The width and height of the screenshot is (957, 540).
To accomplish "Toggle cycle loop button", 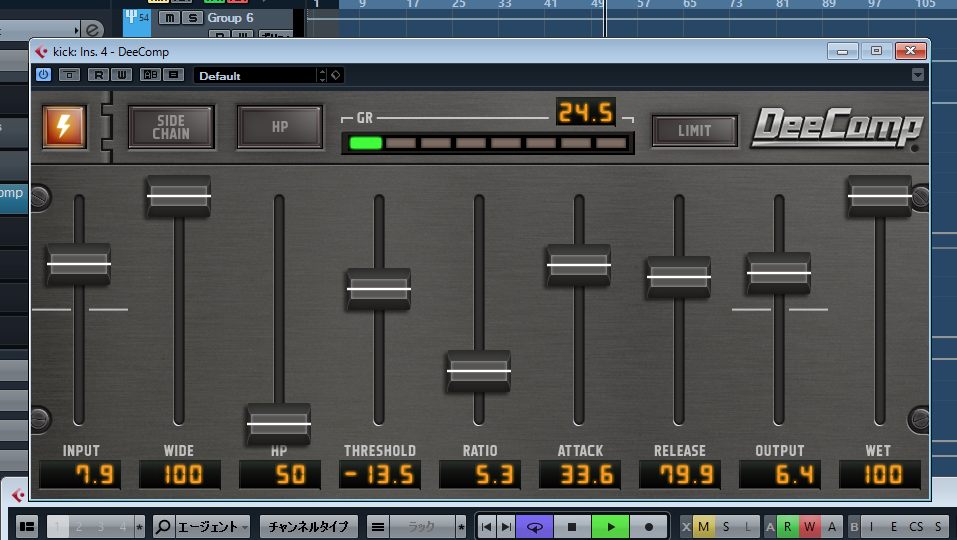I will (x=535, y=526).
